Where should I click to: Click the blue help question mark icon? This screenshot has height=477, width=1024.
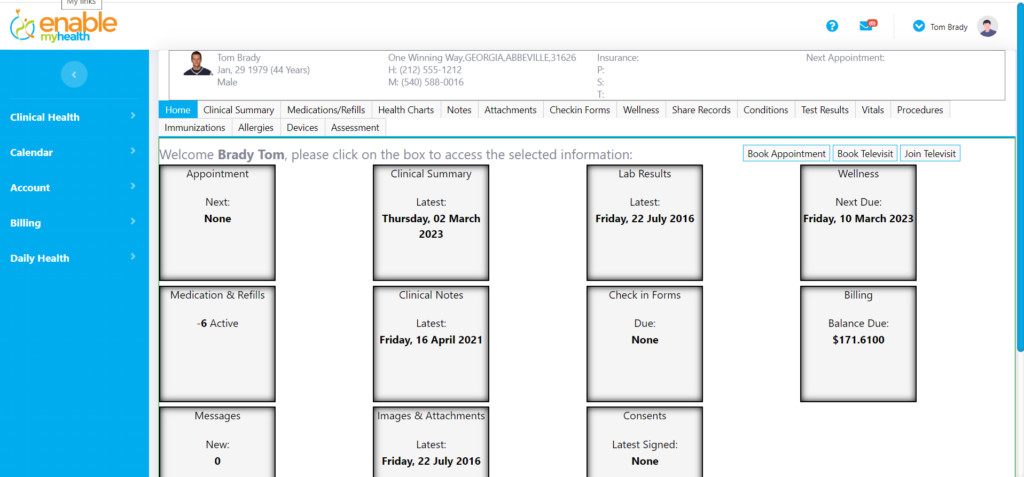coord(832,26)
